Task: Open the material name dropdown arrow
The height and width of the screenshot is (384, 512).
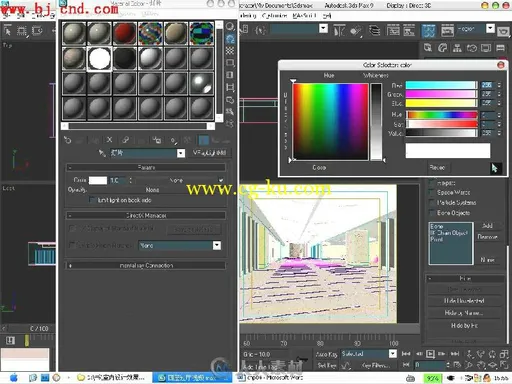Action: [181, 153]
